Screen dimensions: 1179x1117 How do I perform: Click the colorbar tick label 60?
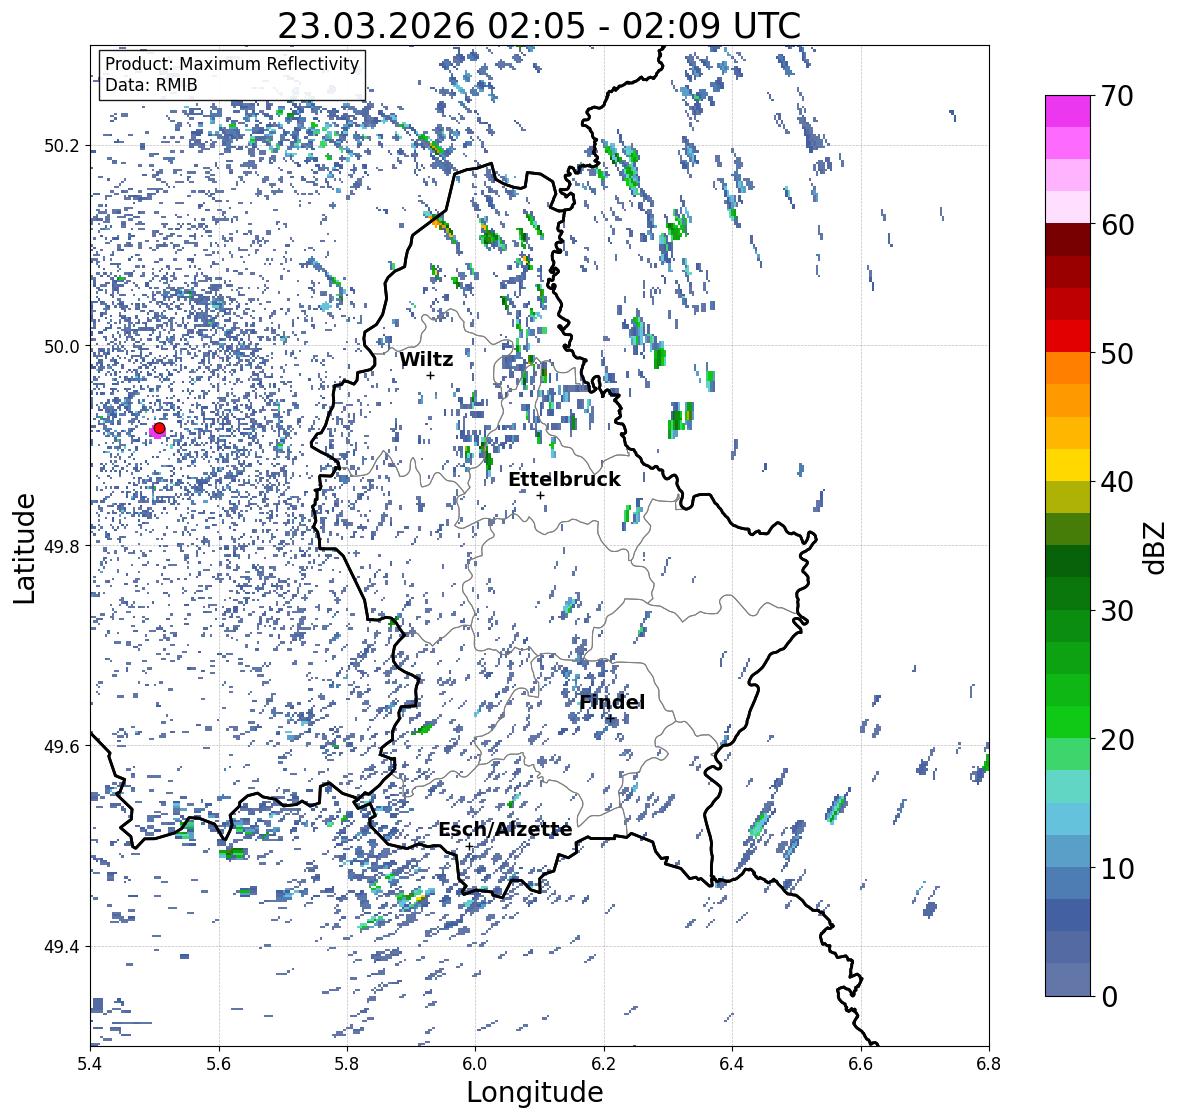click(1117, 225)
